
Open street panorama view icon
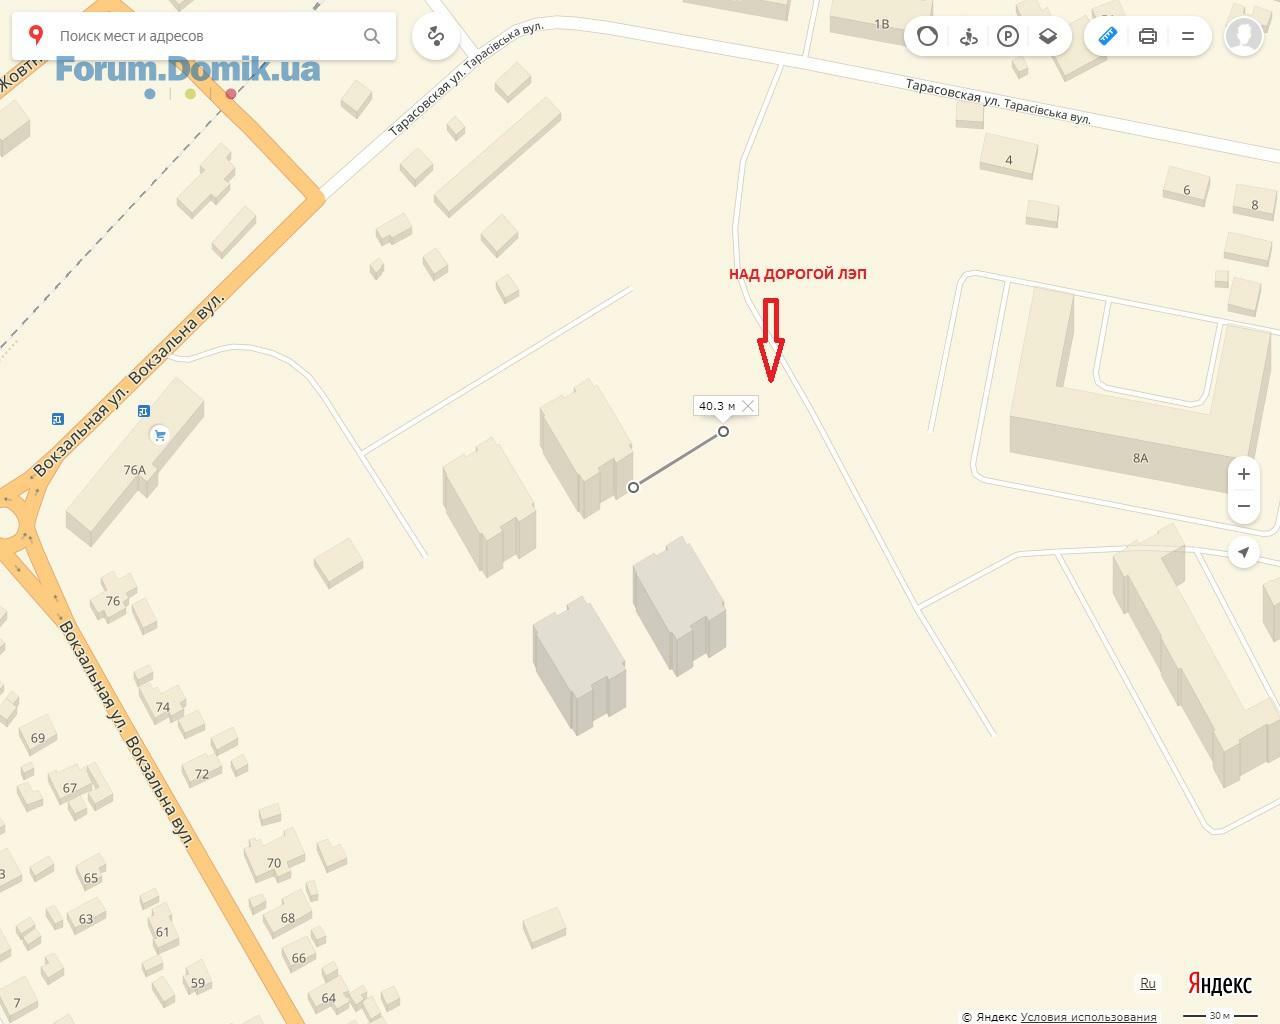[968, 36]
